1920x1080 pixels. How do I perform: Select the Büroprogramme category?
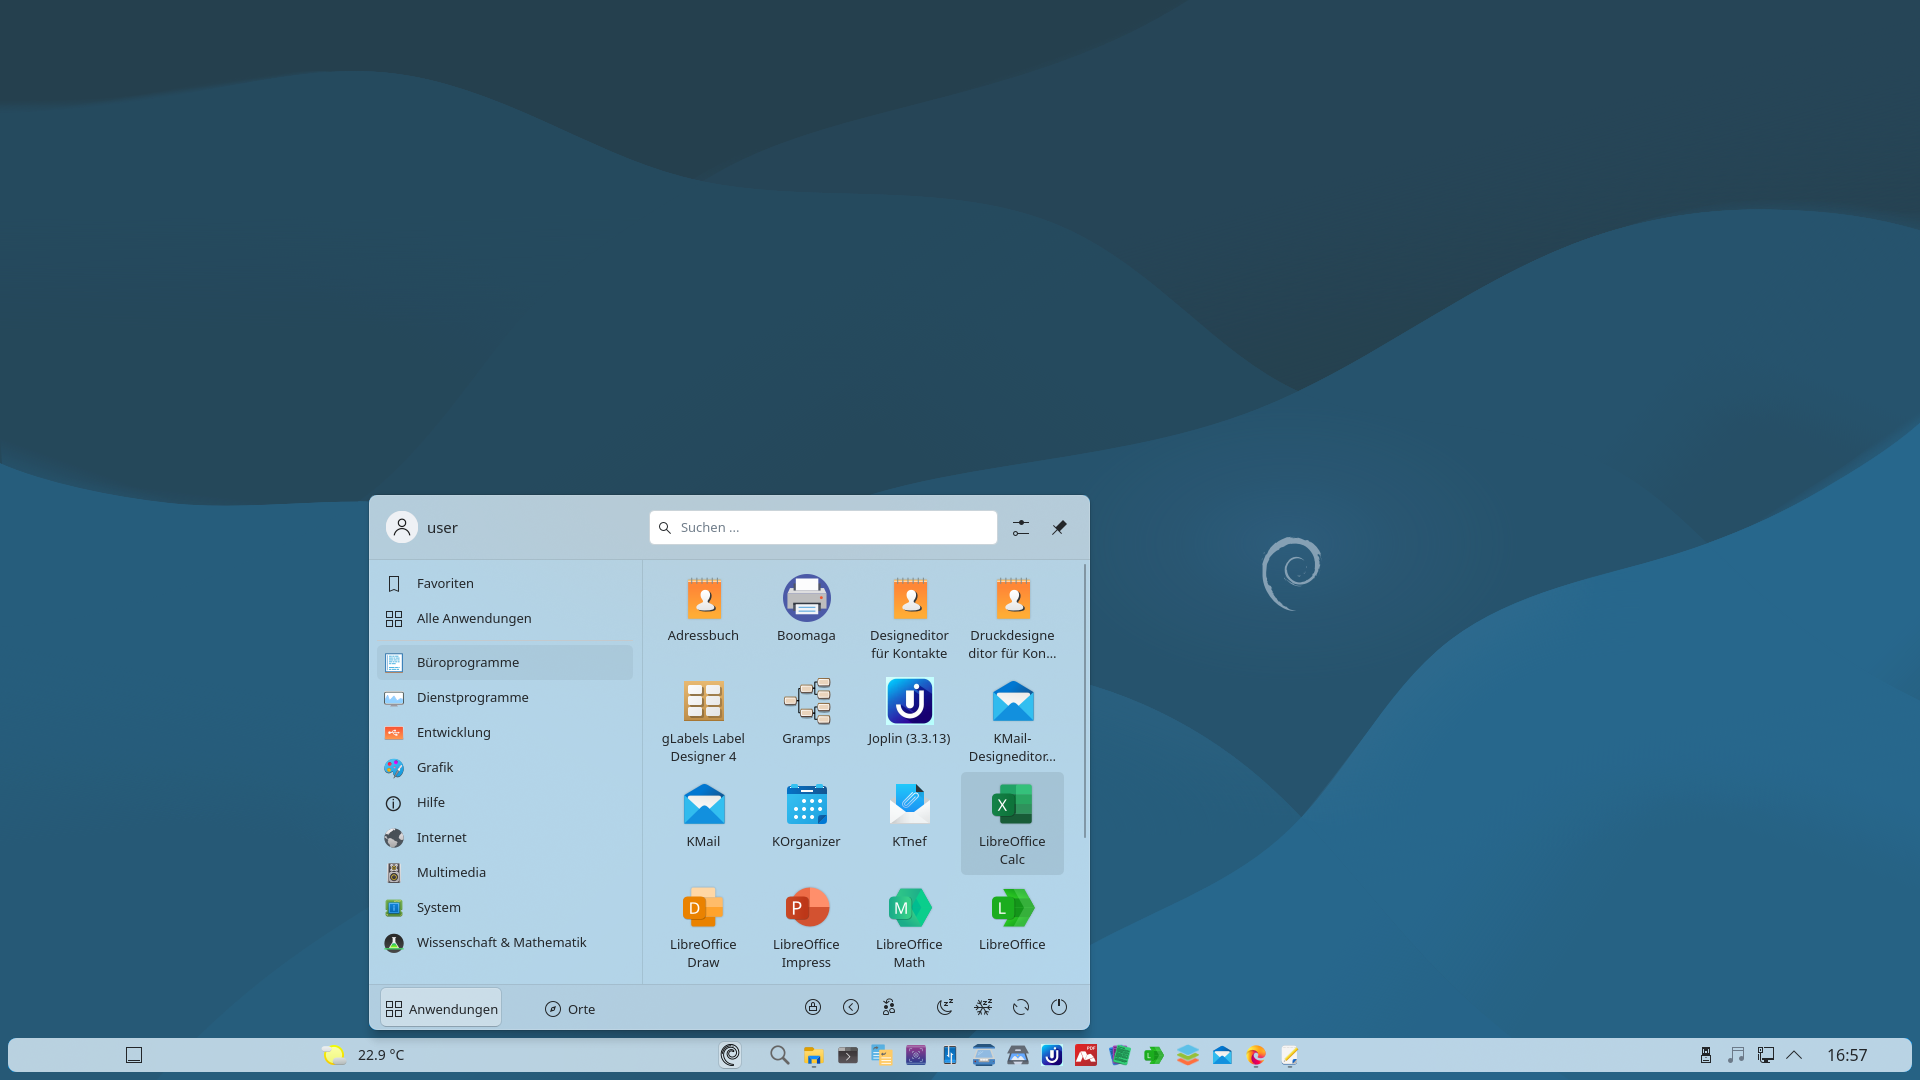coord(505,662)
